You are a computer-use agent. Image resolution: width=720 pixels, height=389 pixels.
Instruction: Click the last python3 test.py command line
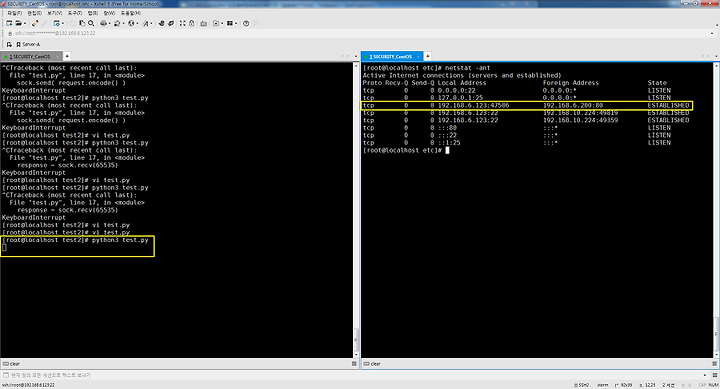(x=75, y=240)
